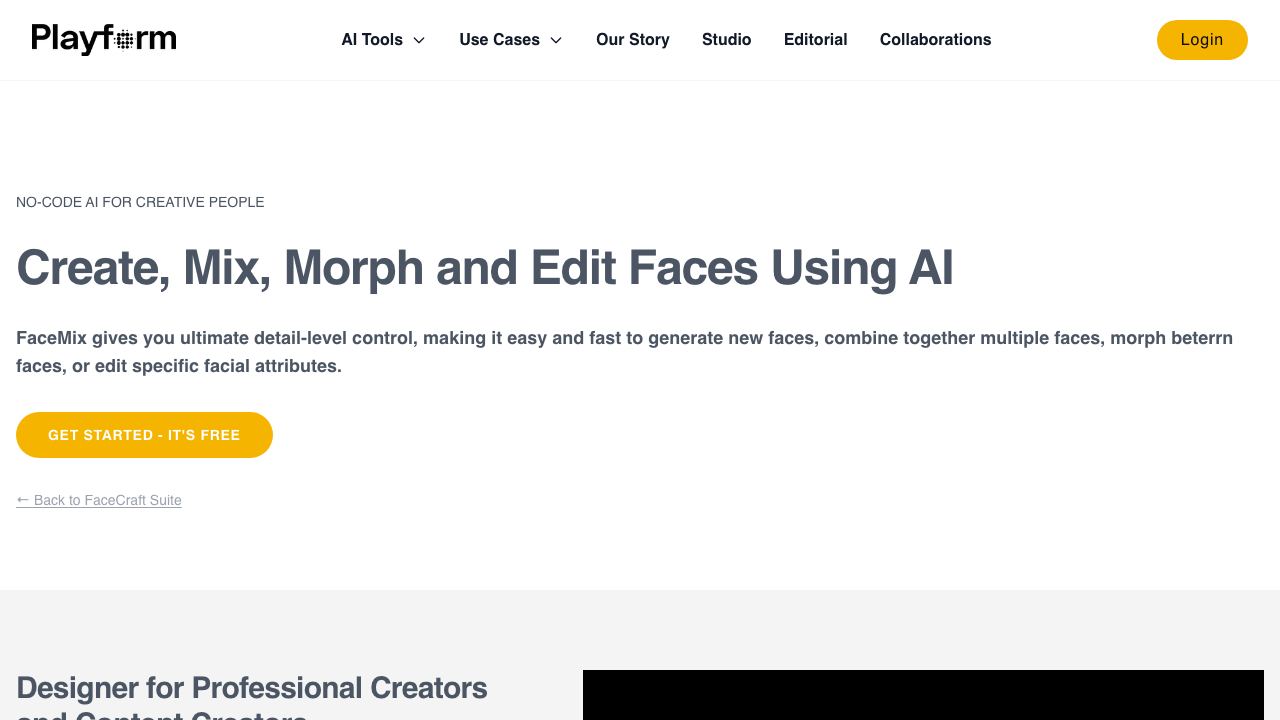
Task: Visit the Editorial section
Action: 816,40
